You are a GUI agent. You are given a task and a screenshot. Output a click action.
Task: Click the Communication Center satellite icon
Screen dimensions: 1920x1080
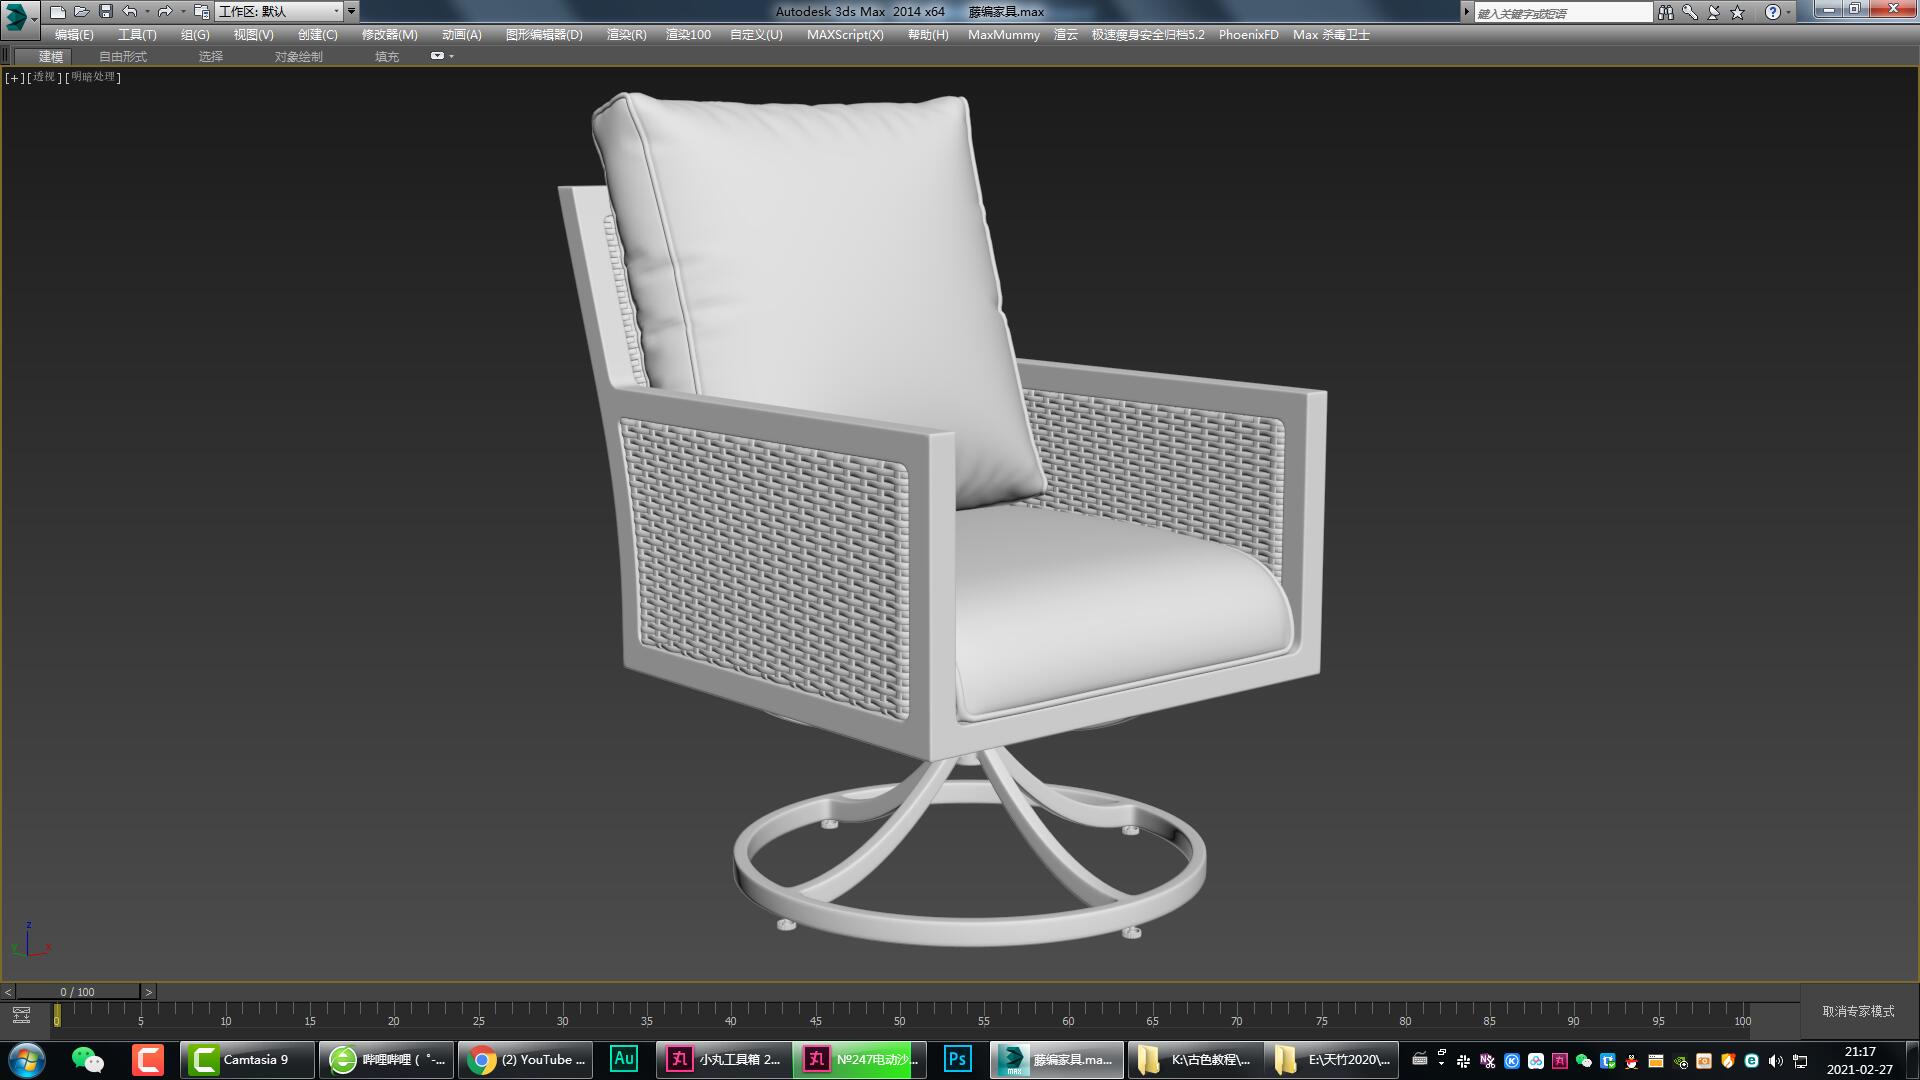point(1712,11)
